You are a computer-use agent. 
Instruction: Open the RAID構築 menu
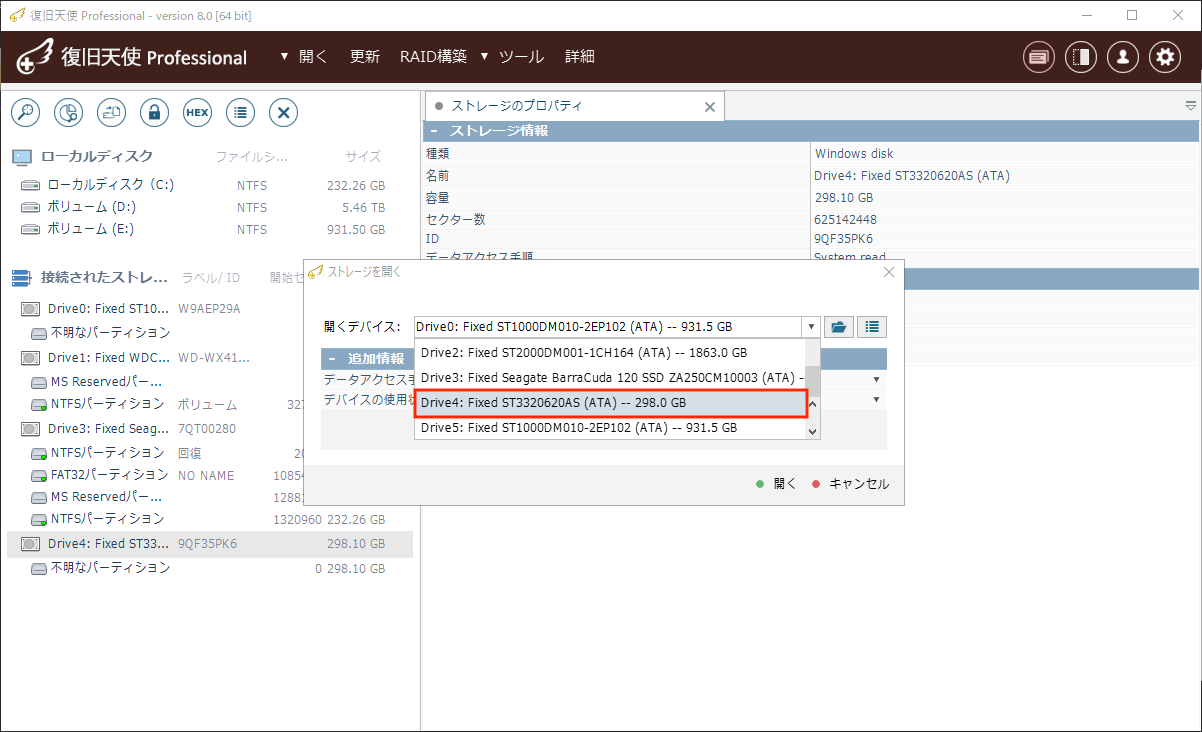433,57
